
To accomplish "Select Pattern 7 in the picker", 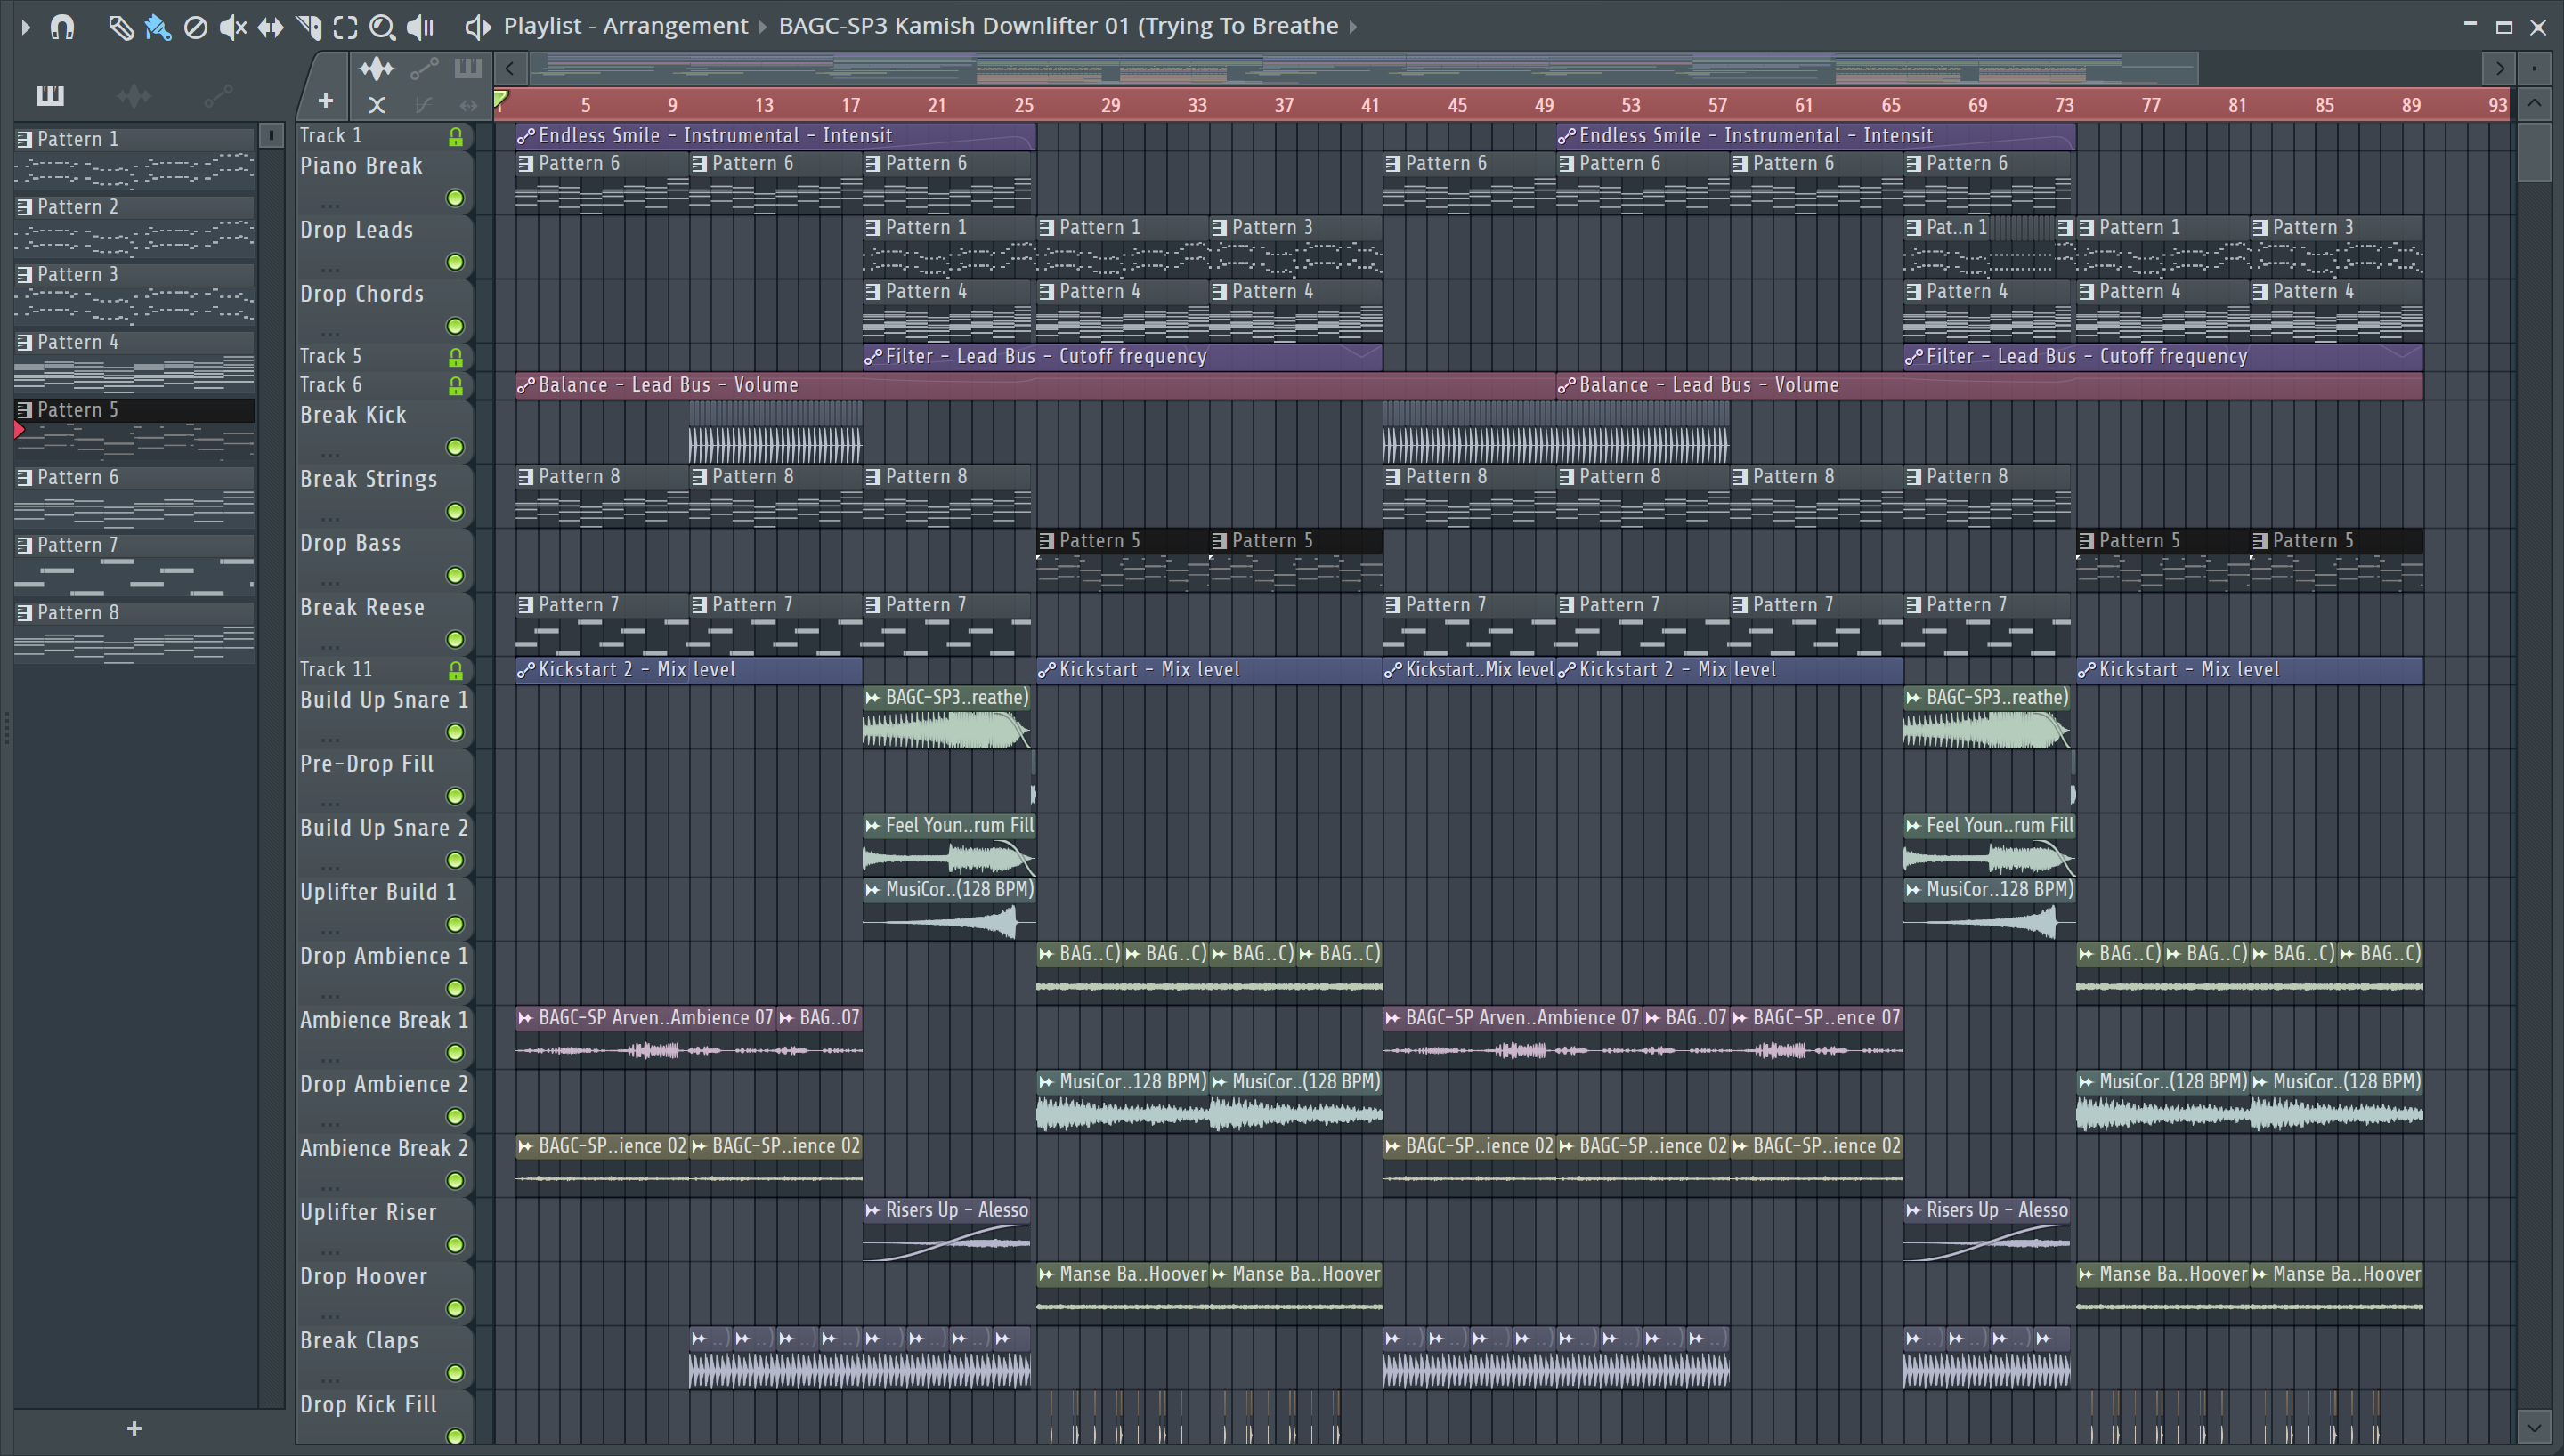I will (134, 564).
